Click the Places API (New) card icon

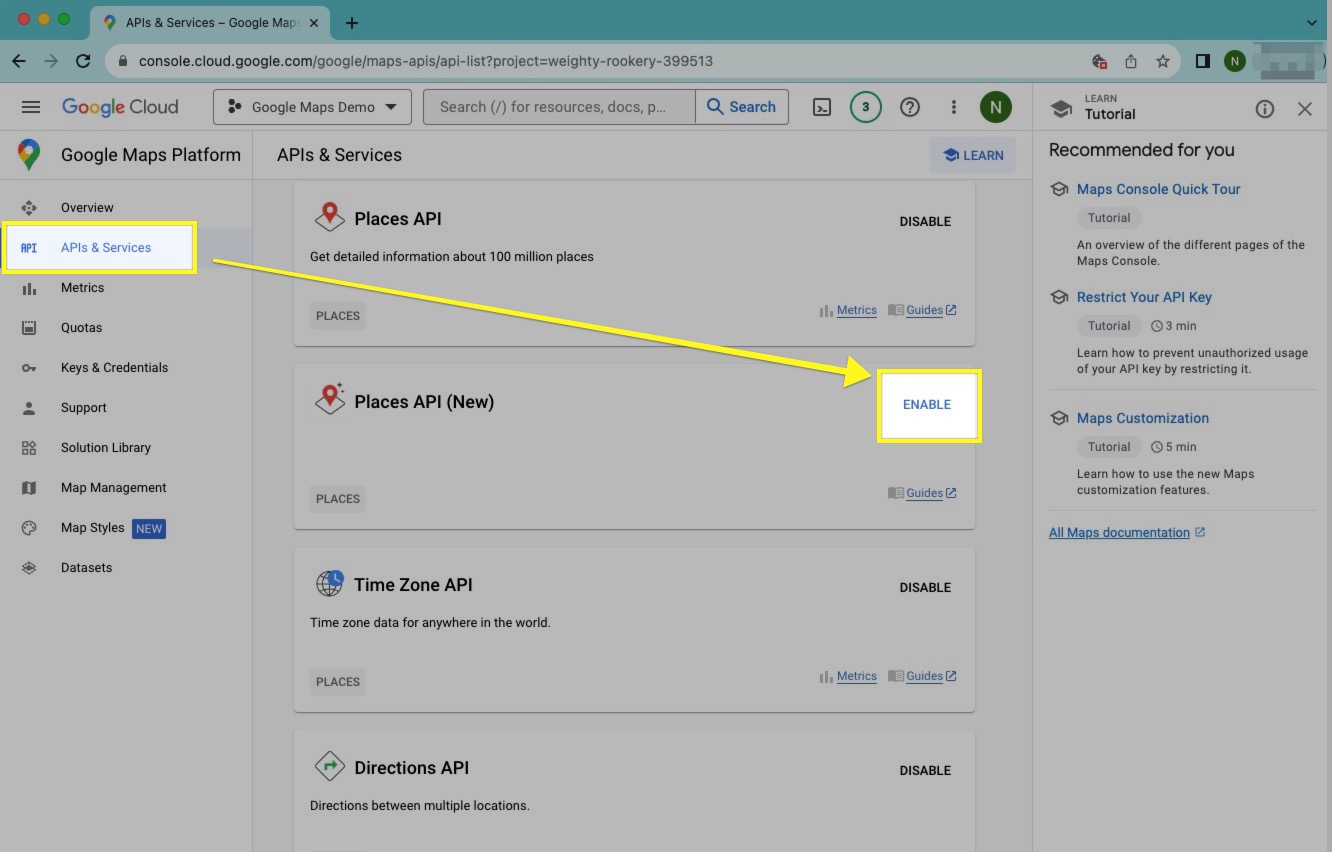click(x=330, y=399)
